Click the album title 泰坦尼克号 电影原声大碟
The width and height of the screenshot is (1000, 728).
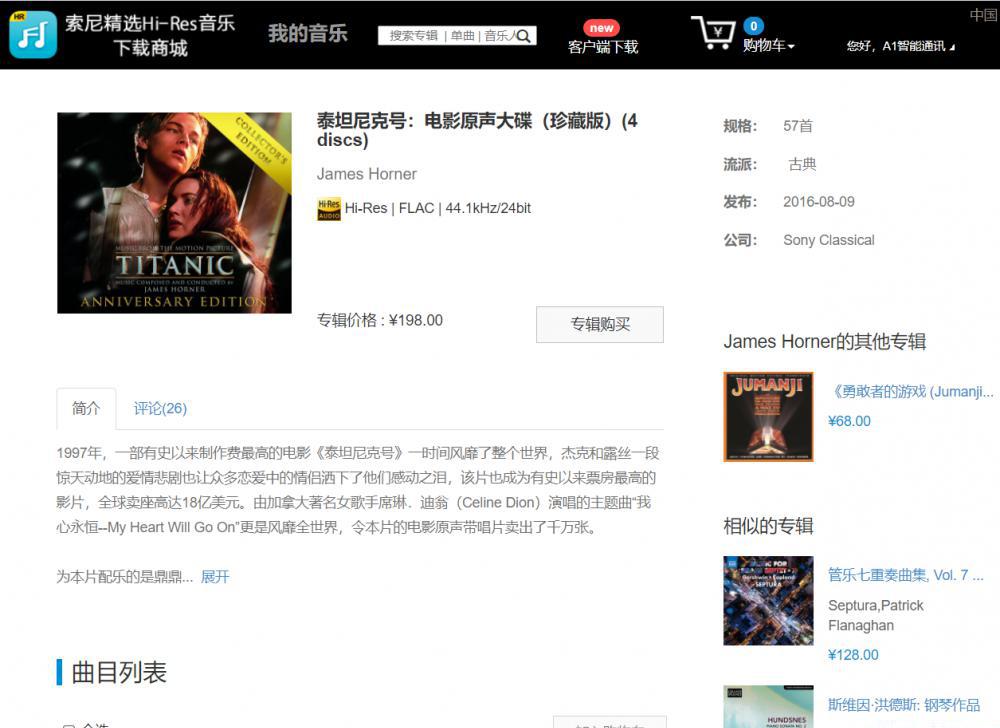477,130
